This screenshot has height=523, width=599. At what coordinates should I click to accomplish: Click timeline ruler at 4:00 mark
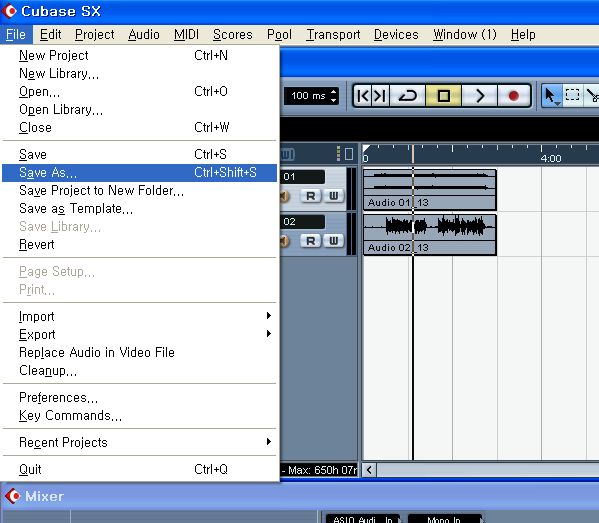(550, 158)
